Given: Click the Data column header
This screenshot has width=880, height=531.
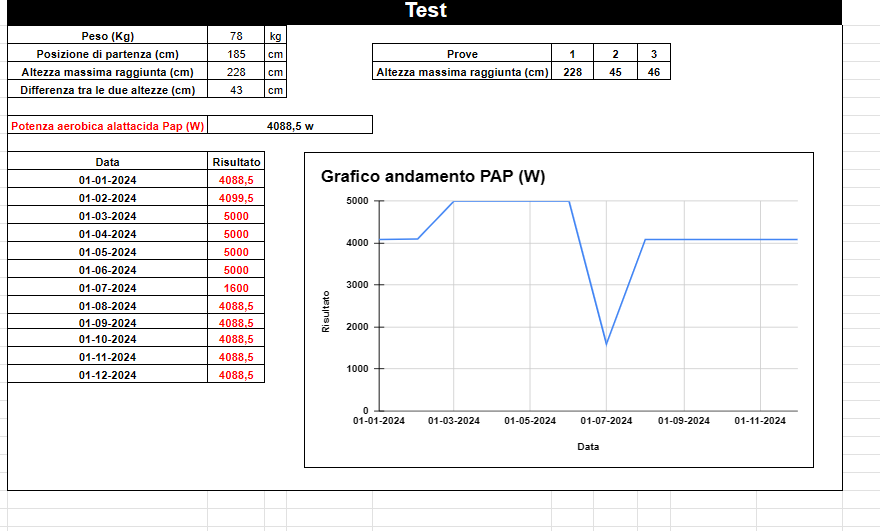Looking at the screenshot, I should 107,161.
